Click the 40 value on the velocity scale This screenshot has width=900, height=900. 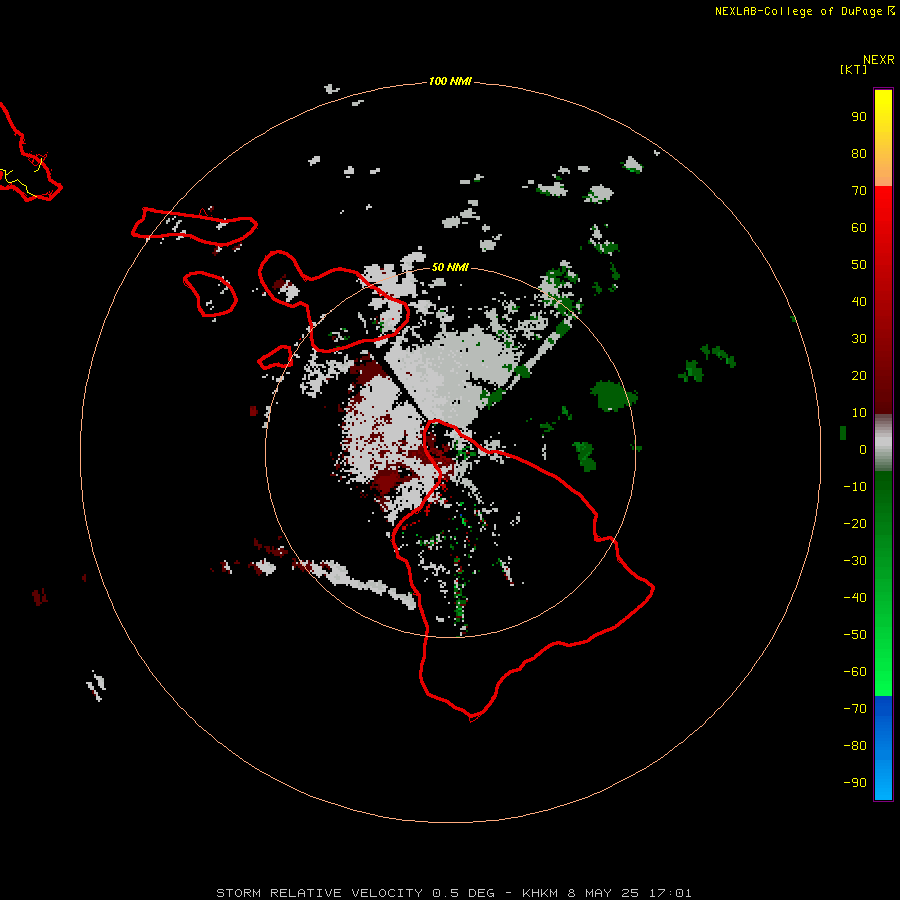coord(859,301)
